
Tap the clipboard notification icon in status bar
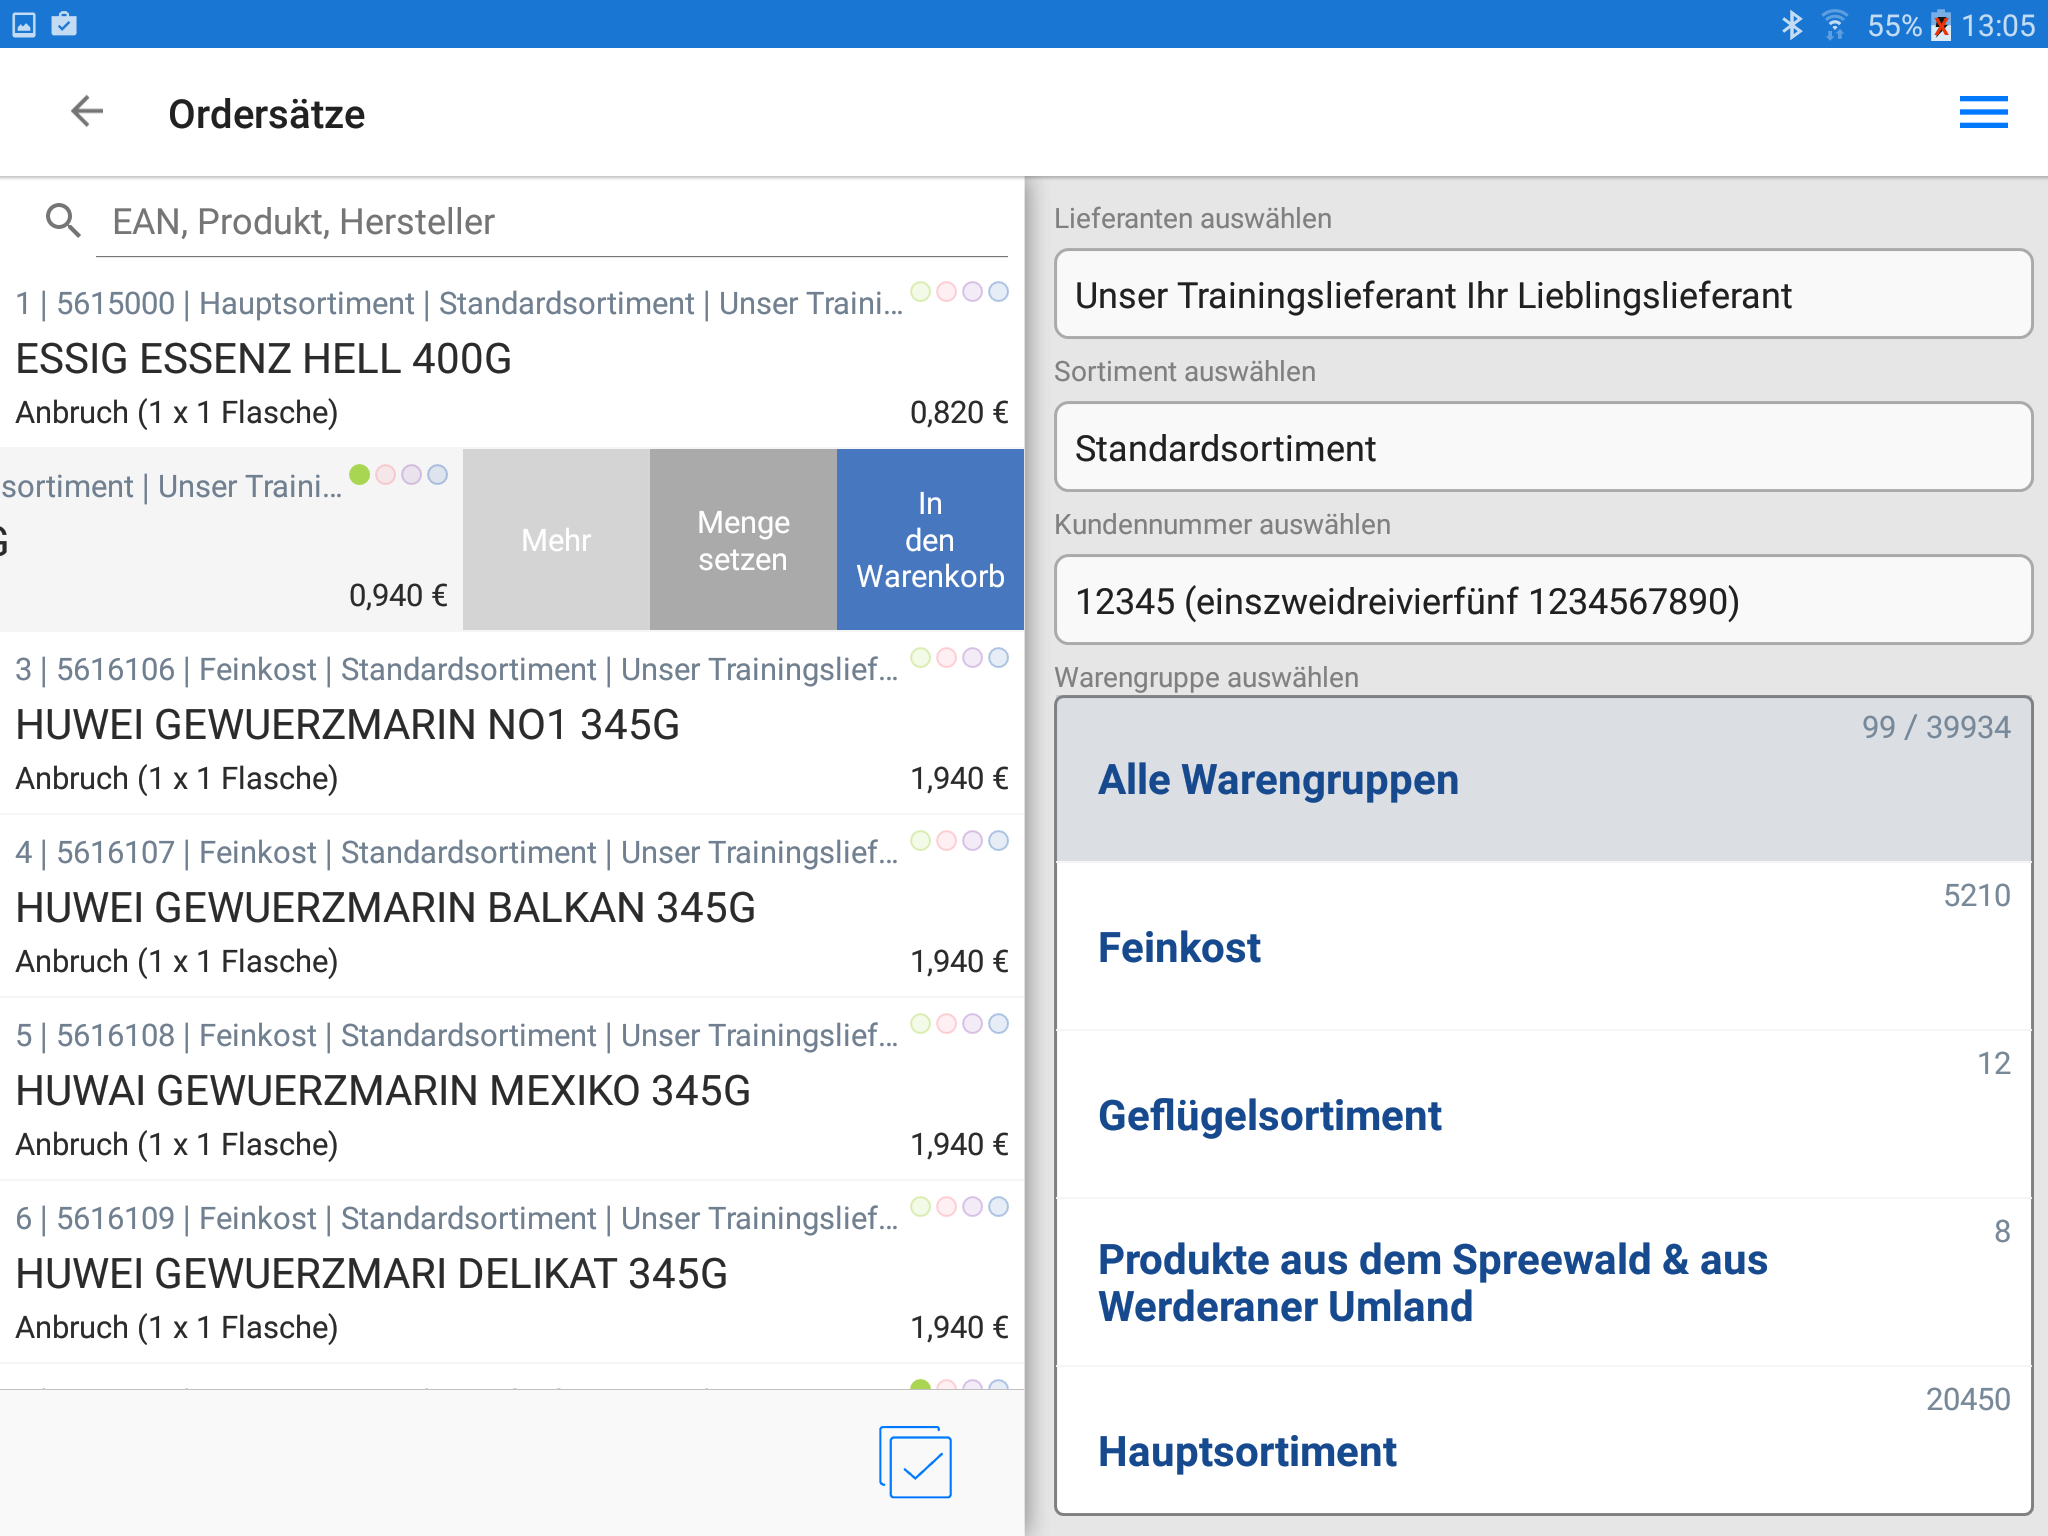tap(64, 25)
